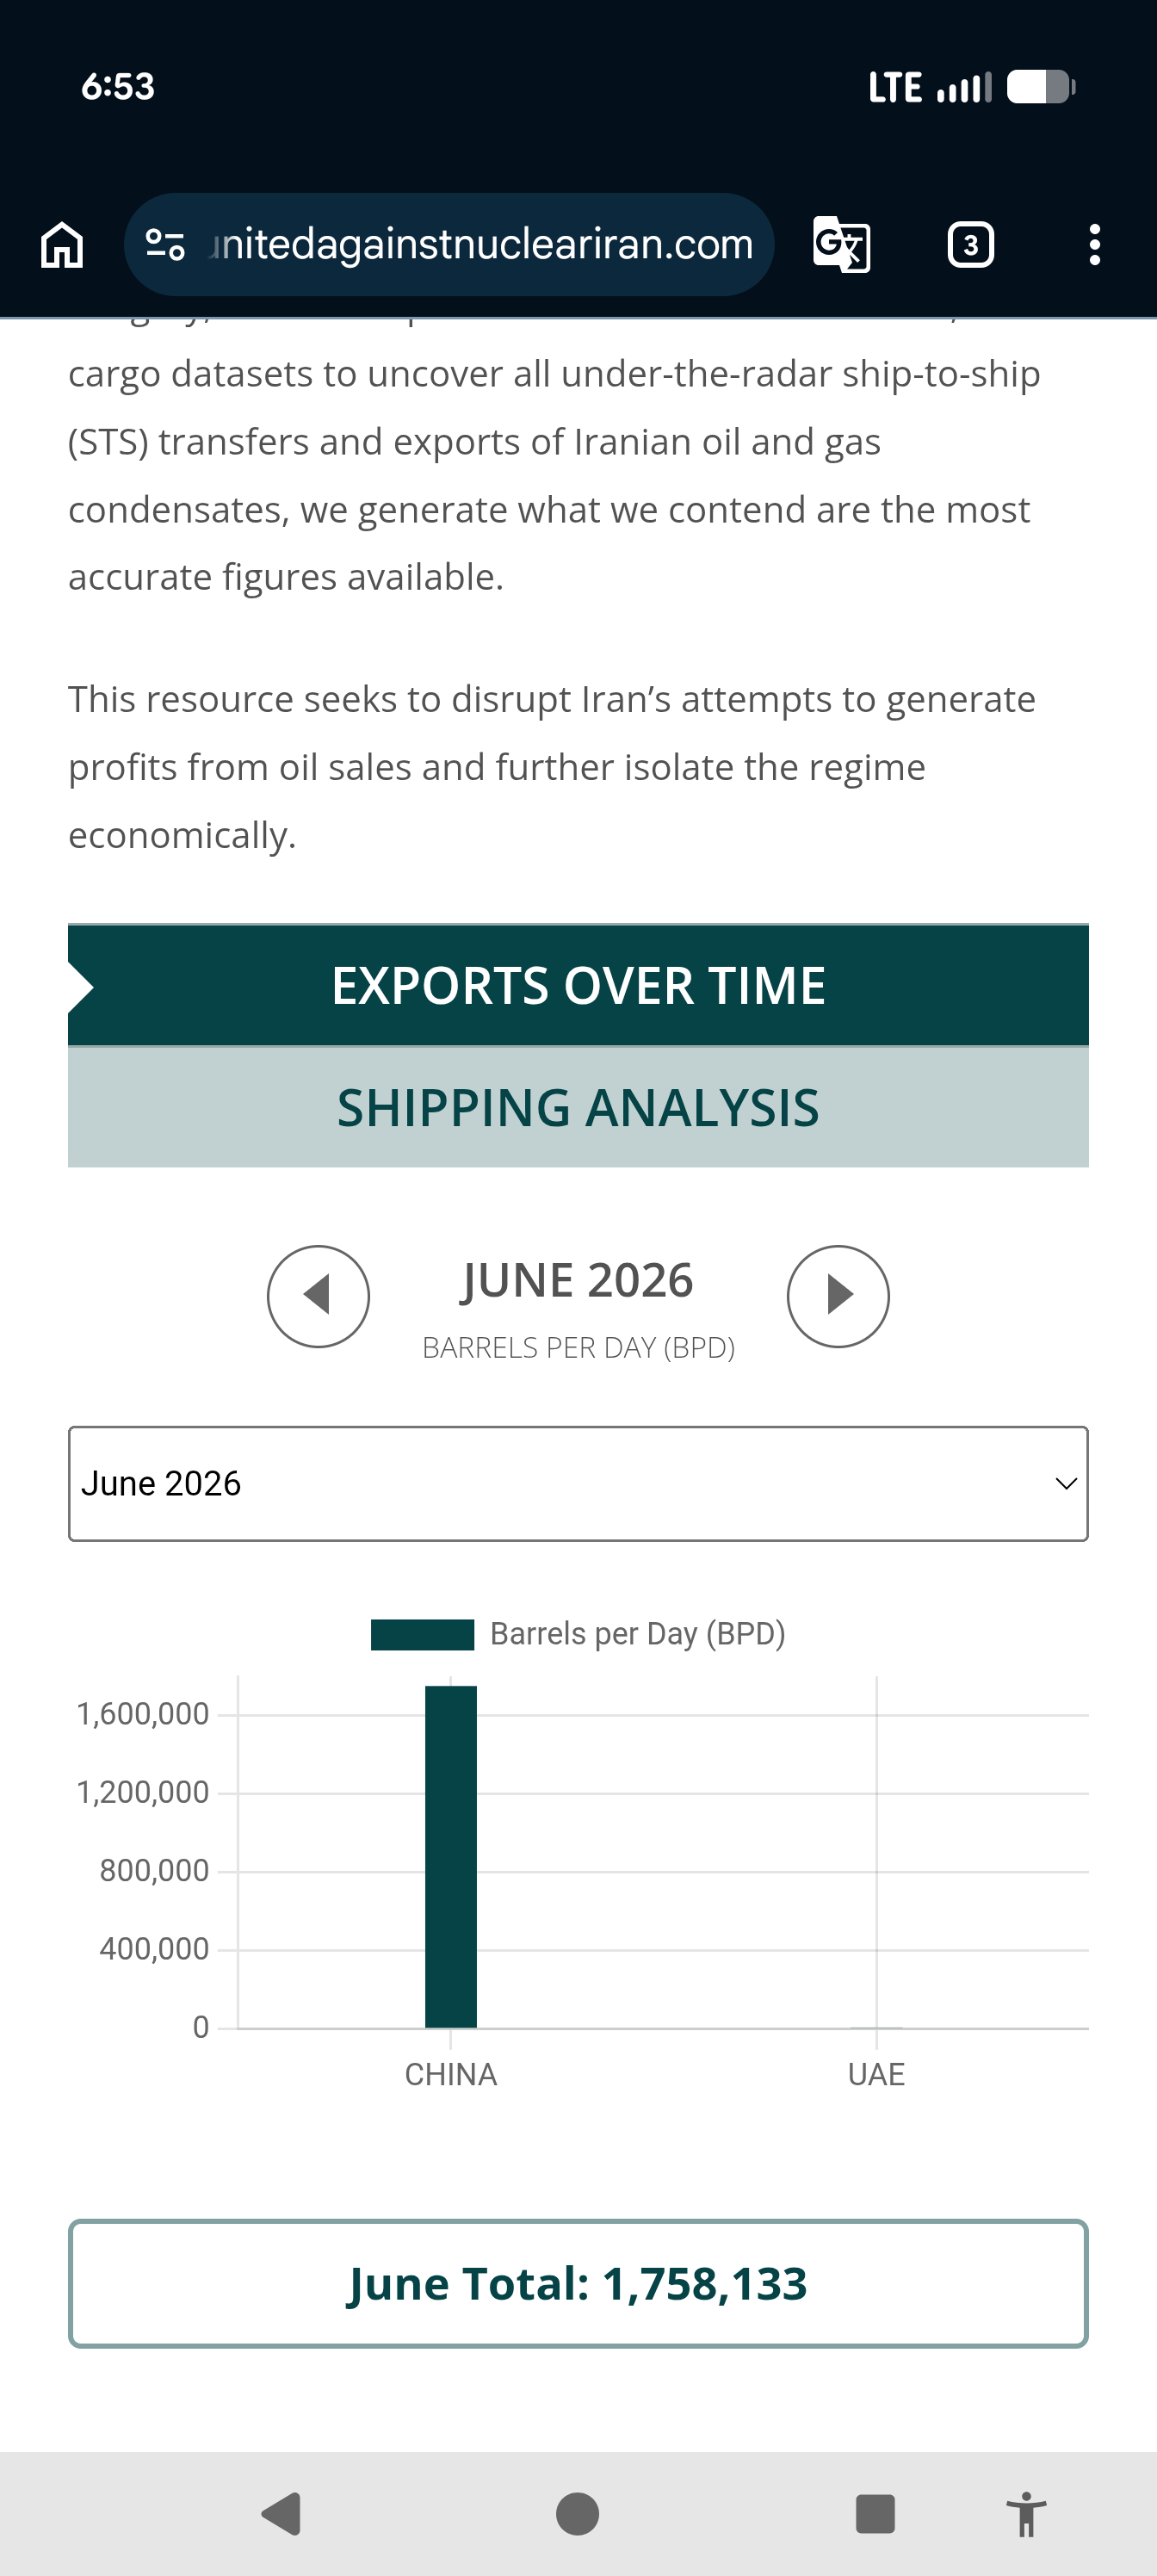Click the China bar in chart

tap(451, 1857)
